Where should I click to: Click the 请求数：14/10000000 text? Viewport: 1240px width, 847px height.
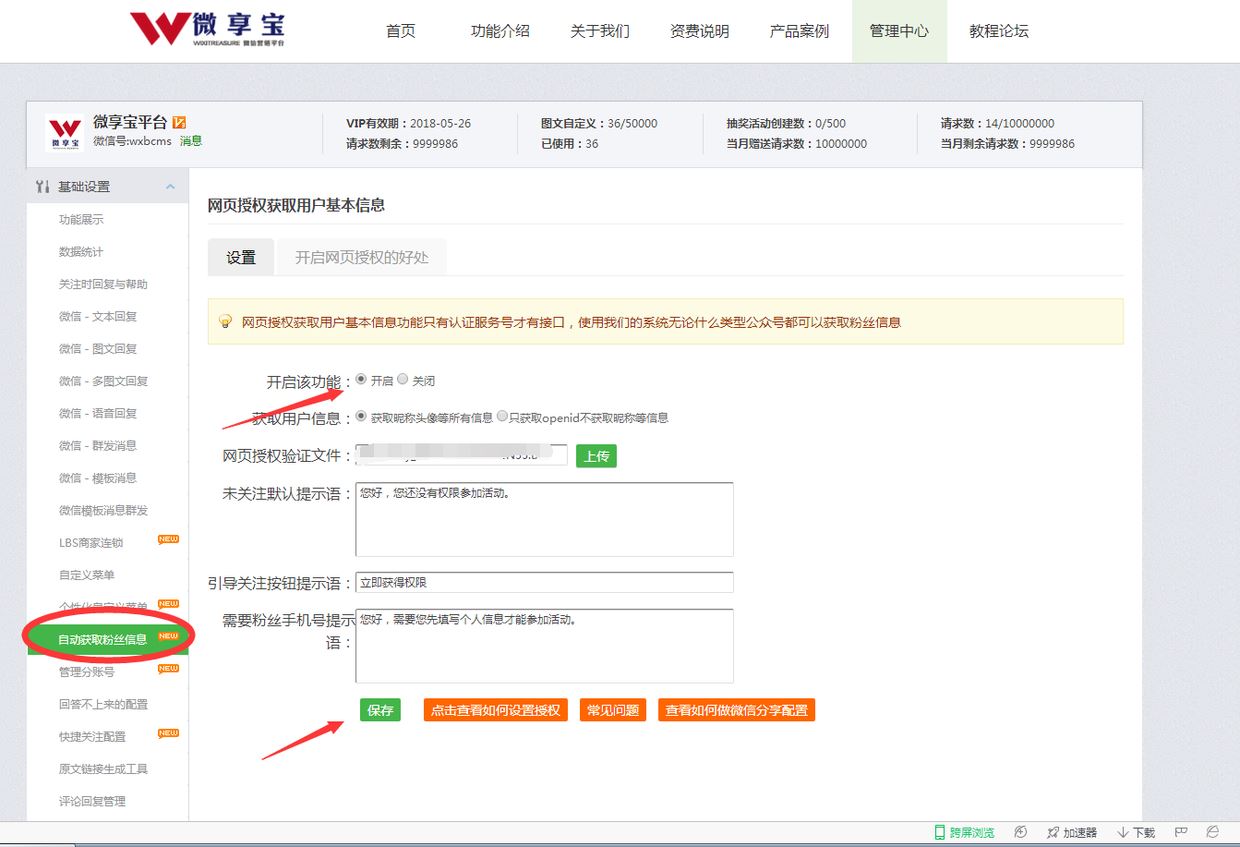(x=997, y=124)
